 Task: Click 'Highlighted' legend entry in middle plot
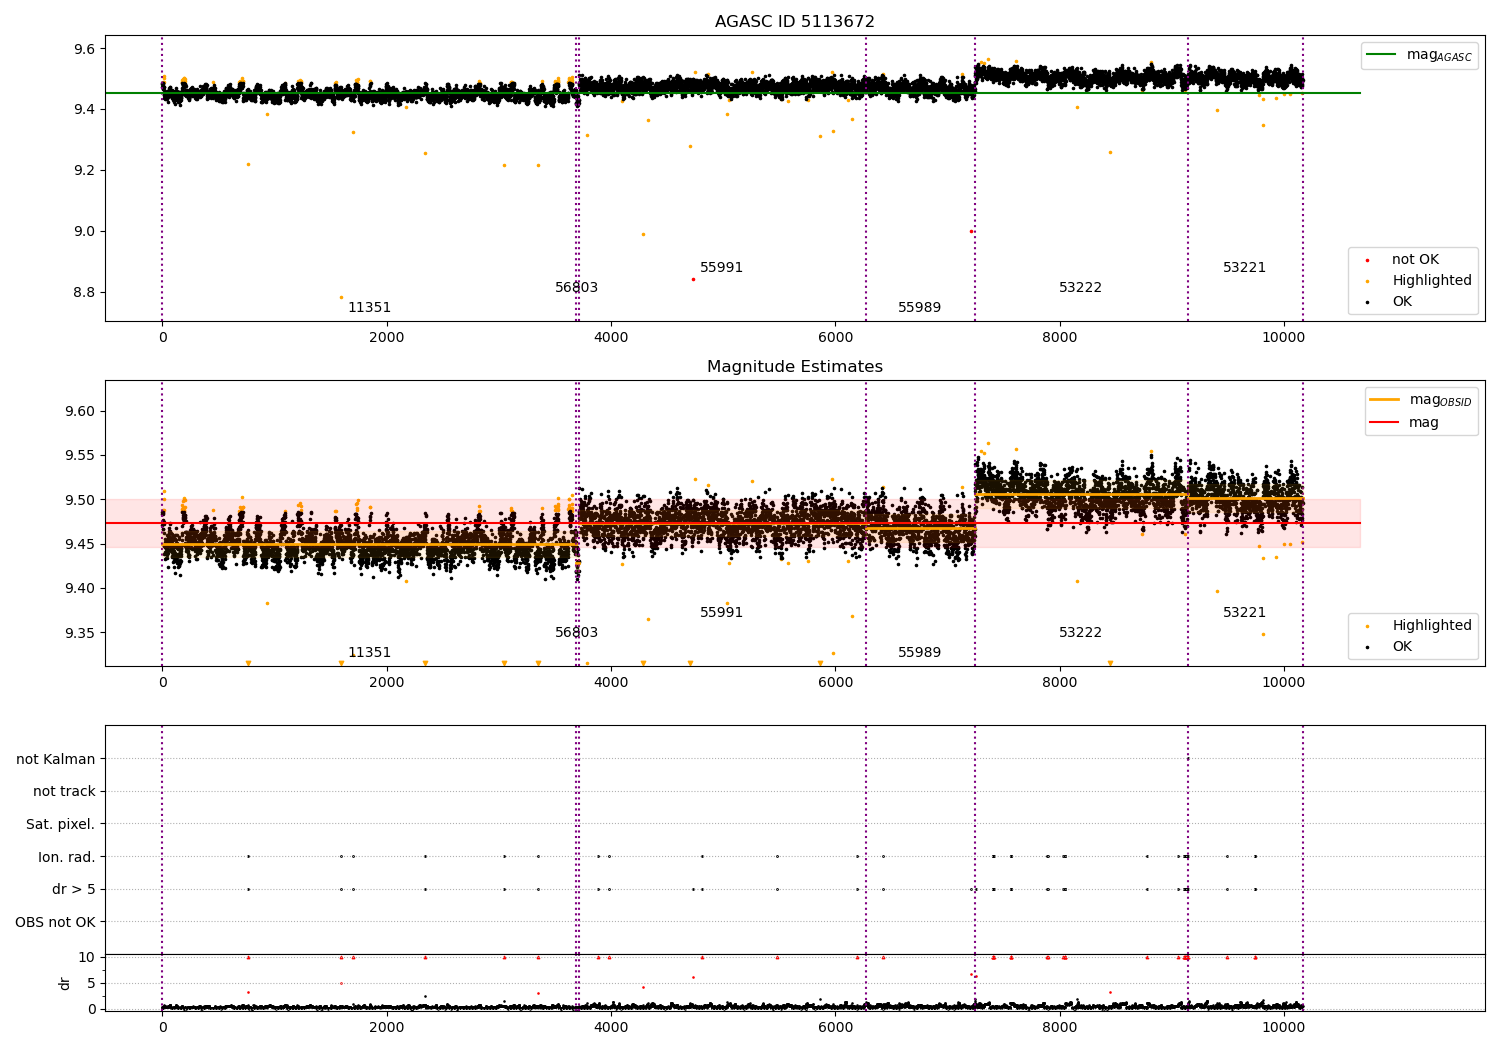pyautogui.click(x=1421, y=626)
